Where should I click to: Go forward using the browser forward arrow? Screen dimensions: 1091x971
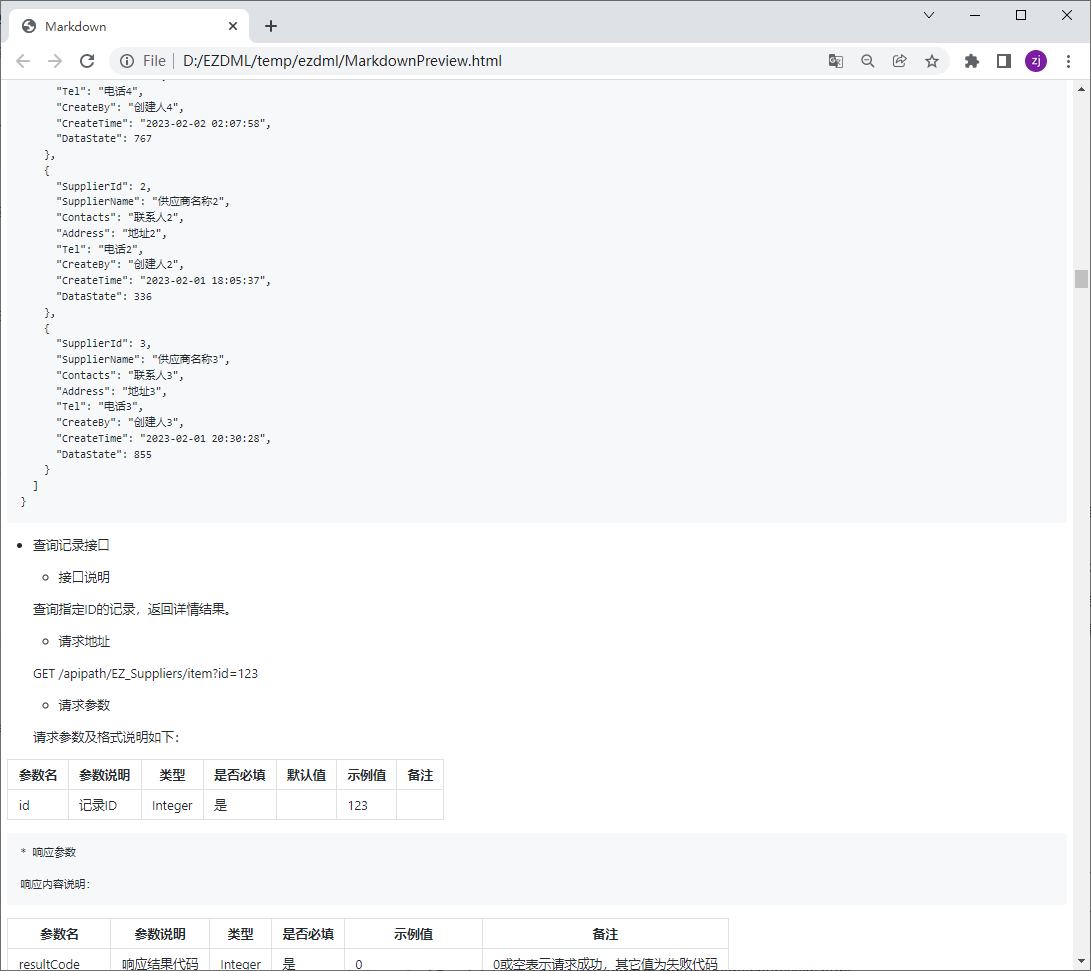[x=55, y=61]
